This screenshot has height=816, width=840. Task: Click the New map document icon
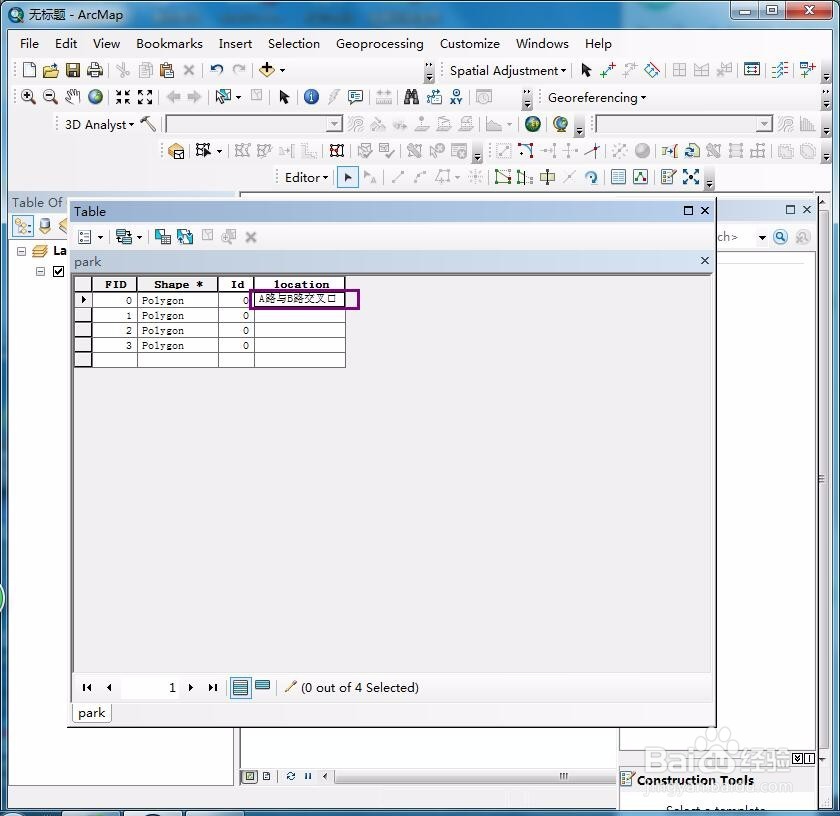tap(29, 70)
